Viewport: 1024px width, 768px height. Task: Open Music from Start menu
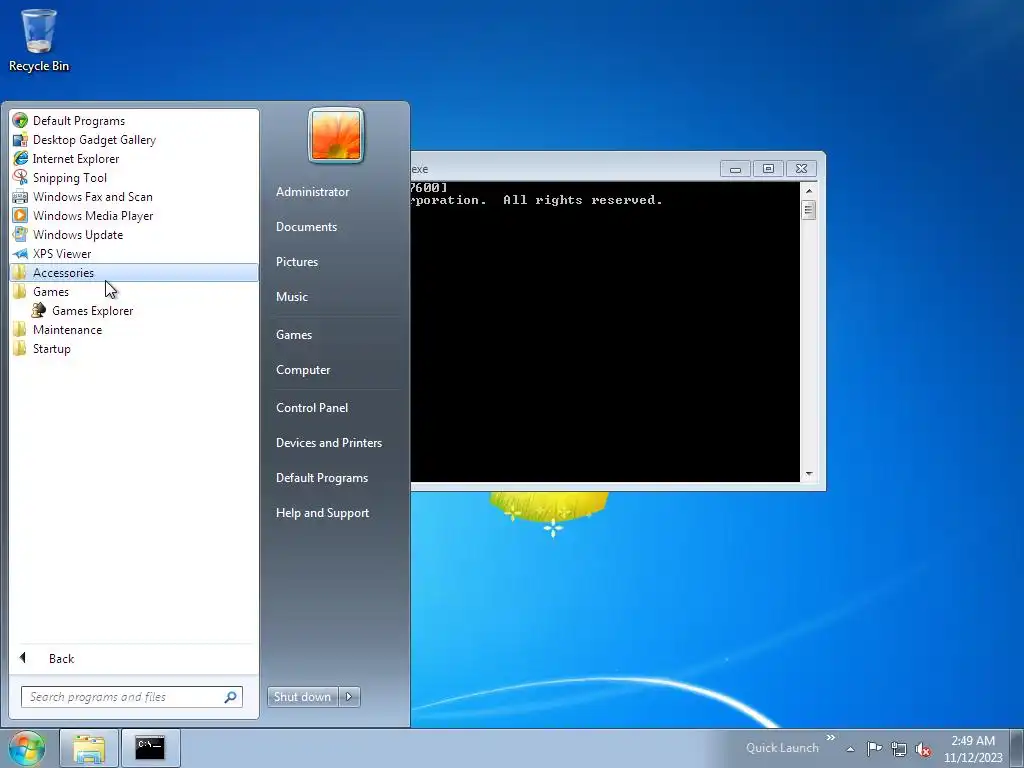[x=292, y=296]
